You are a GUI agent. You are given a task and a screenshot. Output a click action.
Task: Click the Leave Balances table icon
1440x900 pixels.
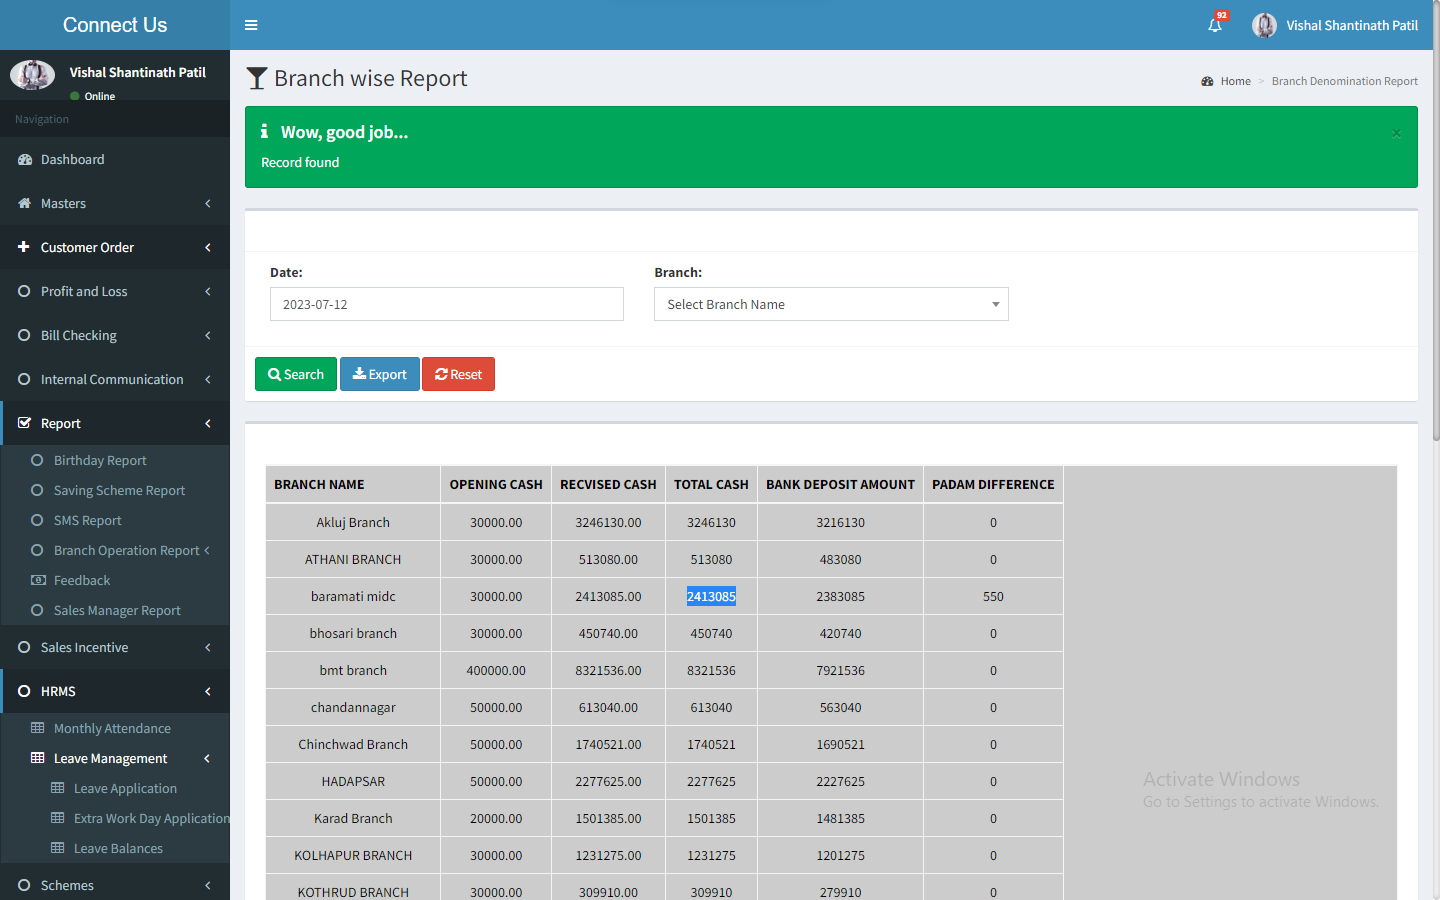click(x=58, y=848)
